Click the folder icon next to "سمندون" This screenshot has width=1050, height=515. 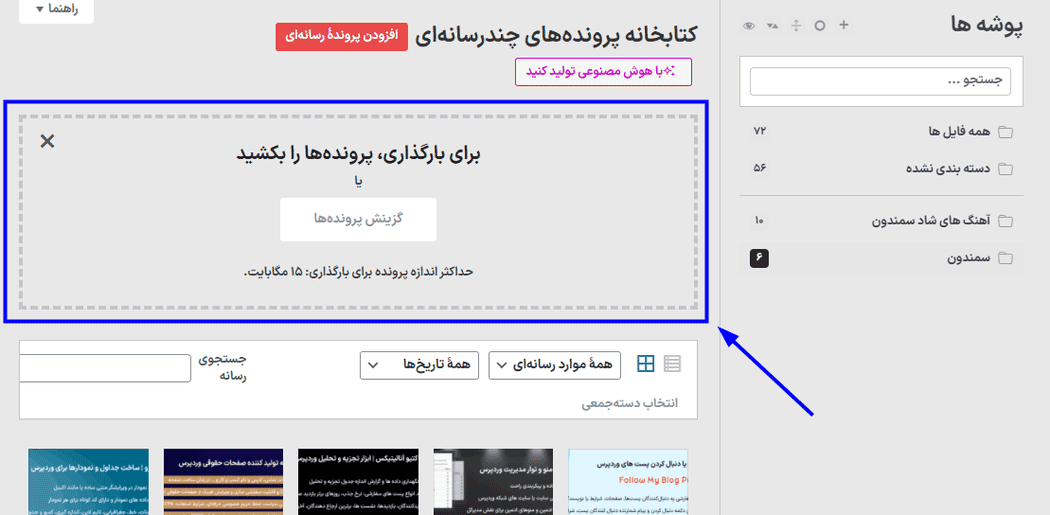coord(1005,257)
